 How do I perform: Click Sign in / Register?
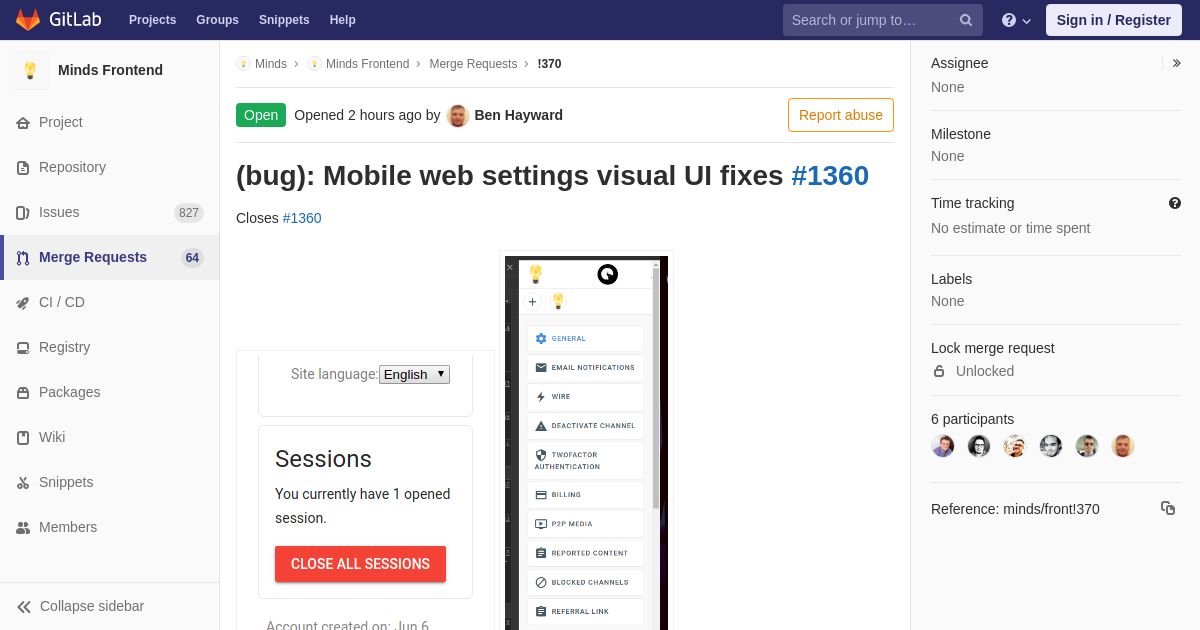point(1113,20)
